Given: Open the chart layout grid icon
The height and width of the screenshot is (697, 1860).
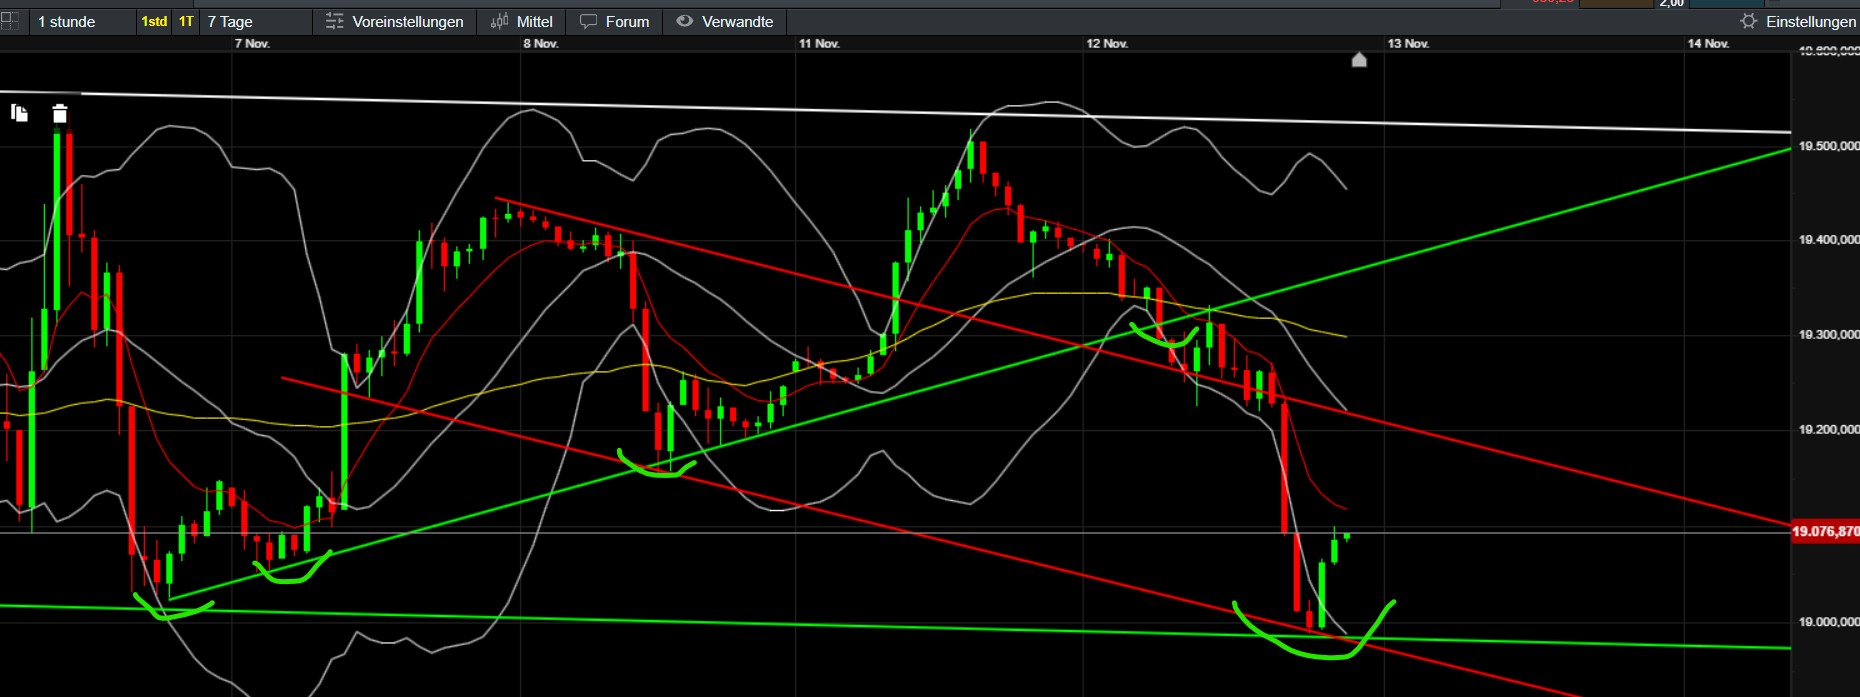Looking at the screenshot, I should [x=9, y=21].
